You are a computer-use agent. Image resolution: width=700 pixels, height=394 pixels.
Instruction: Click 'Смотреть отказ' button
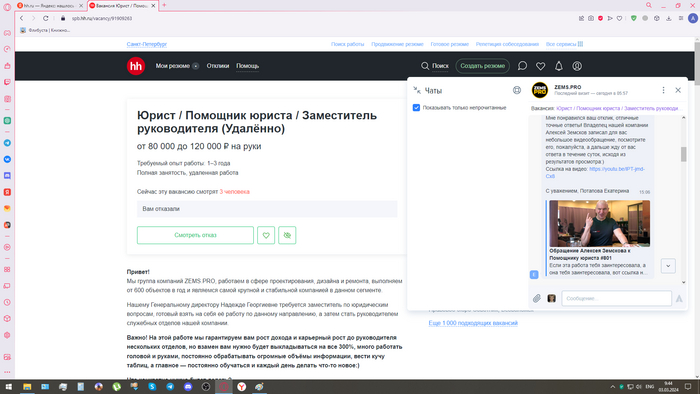(x=195, y=235)
